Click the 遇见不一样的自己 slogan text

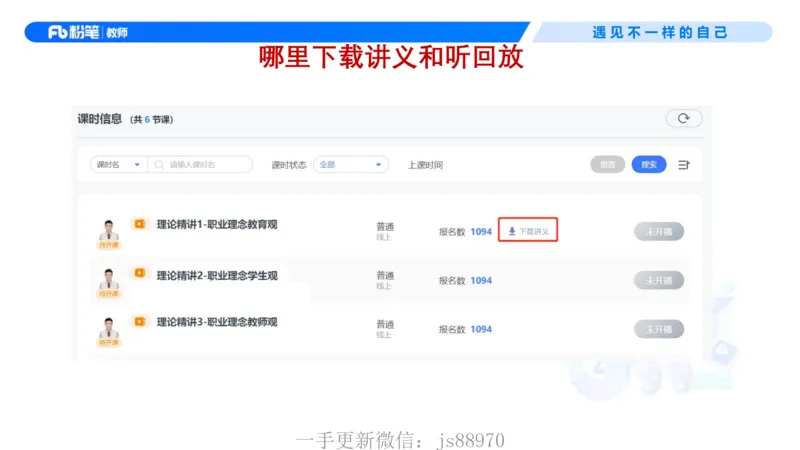point(660,33)
